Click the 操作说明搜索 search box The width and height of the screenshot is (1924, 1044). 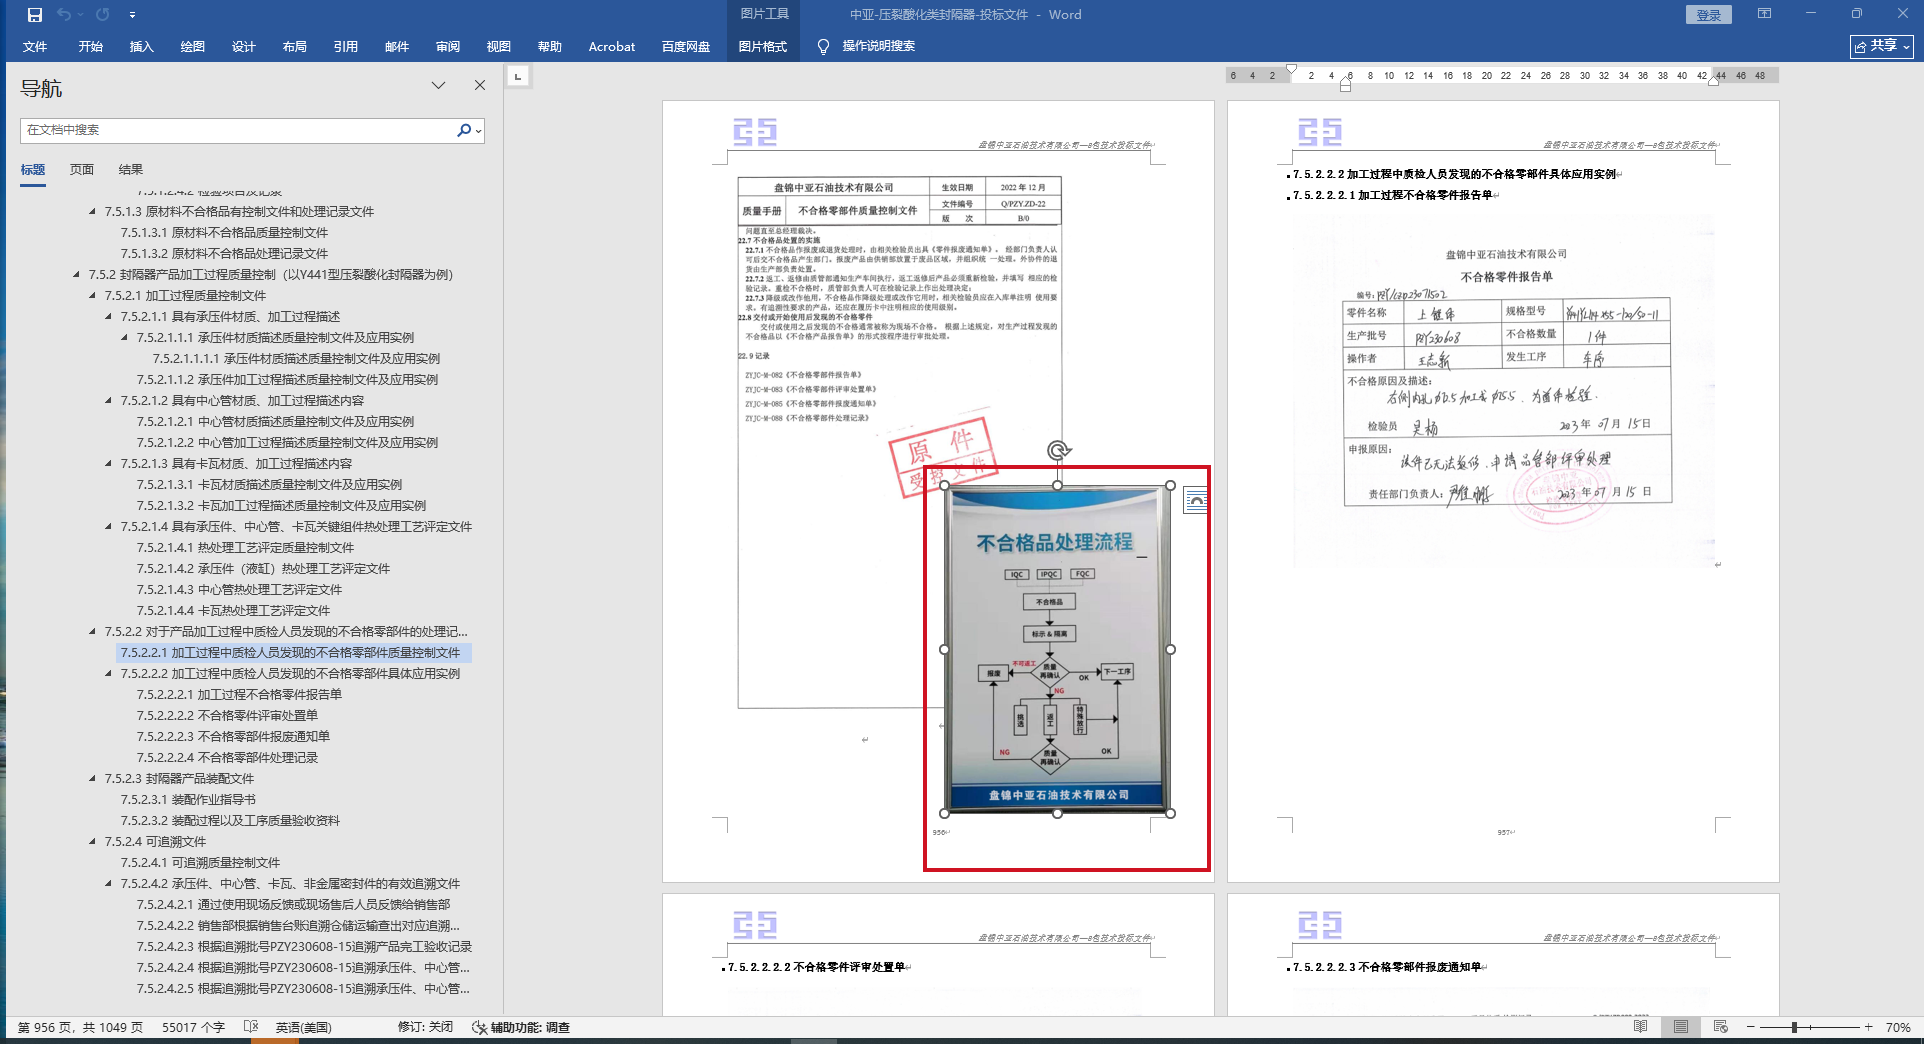click(879, 46)
